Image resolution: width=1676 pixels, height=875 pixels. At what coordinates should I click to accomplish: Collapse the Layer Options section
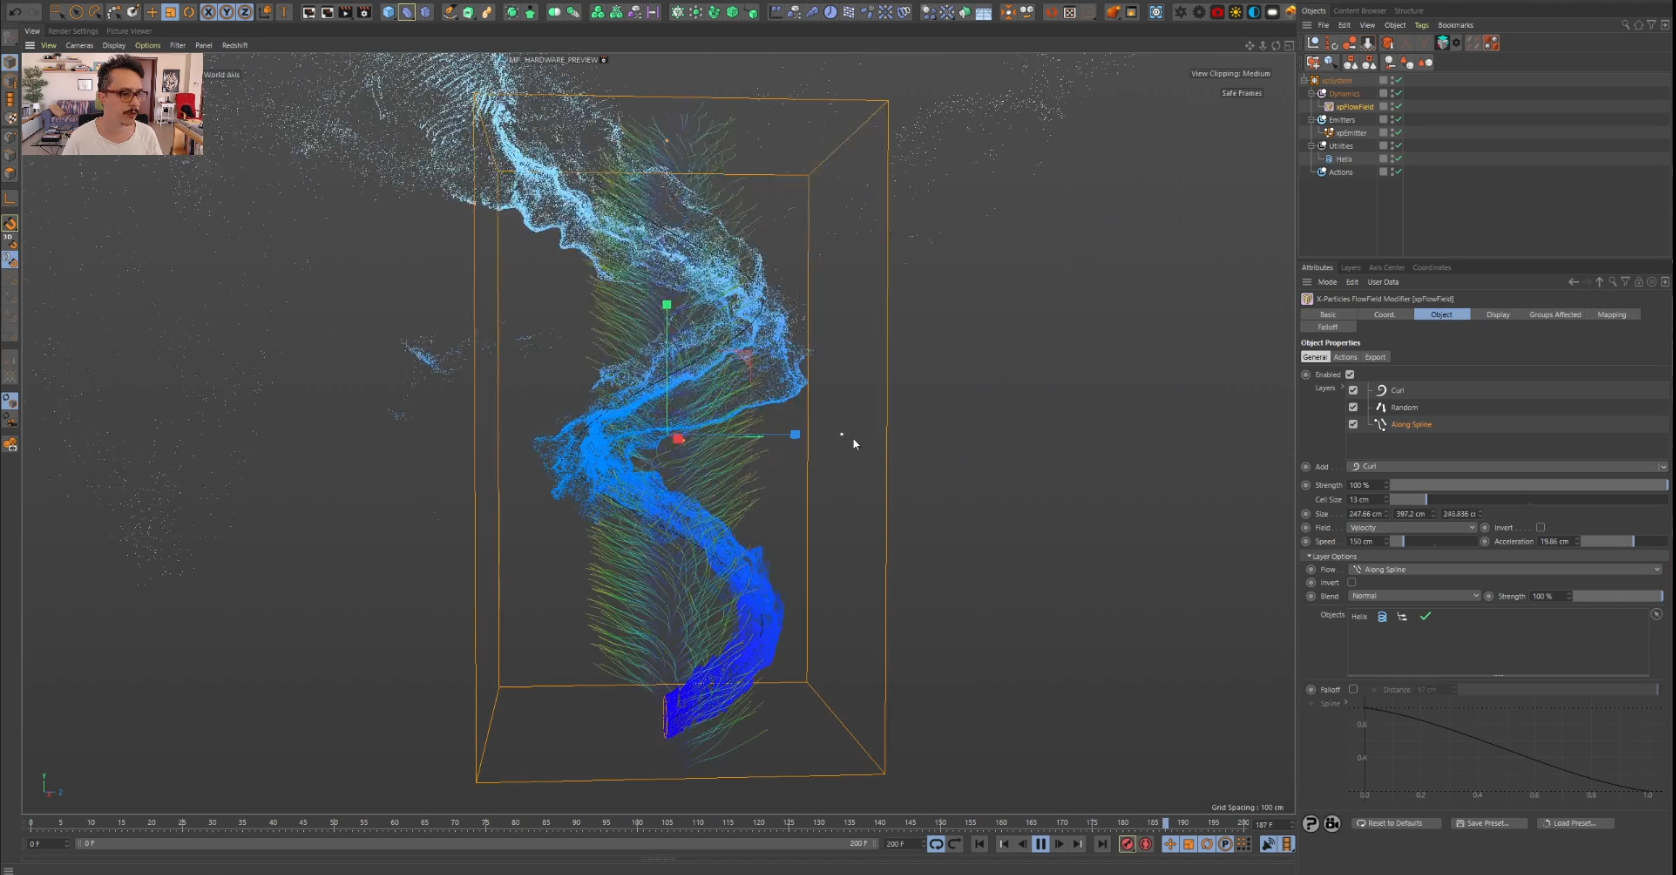click(x=1308, y=556)
